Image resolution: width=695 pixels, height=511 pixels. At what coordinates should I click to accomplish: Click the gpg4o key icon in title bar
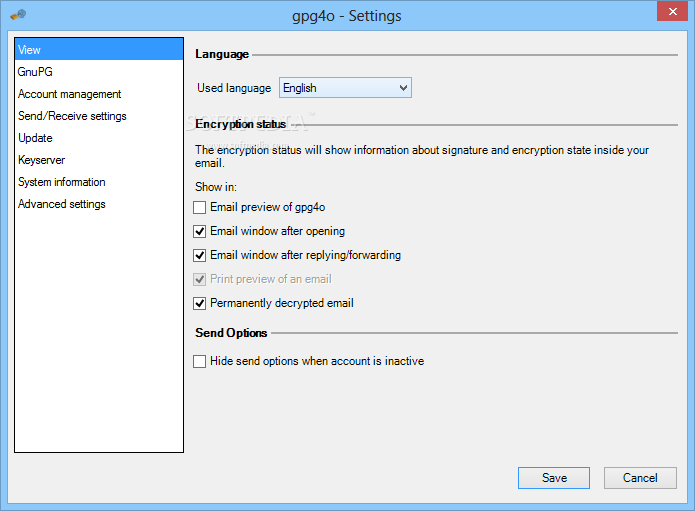[18, 15]
